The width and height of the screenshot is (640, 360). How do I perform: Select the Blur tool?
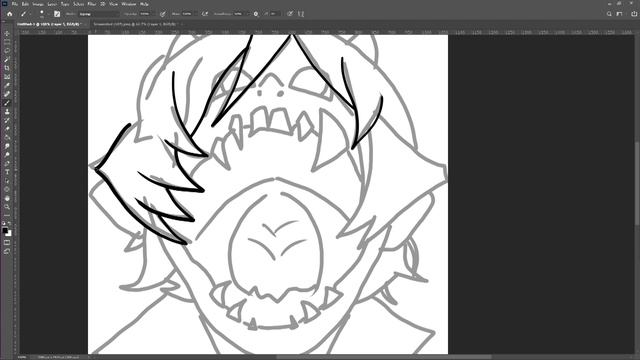coord(7,146)
